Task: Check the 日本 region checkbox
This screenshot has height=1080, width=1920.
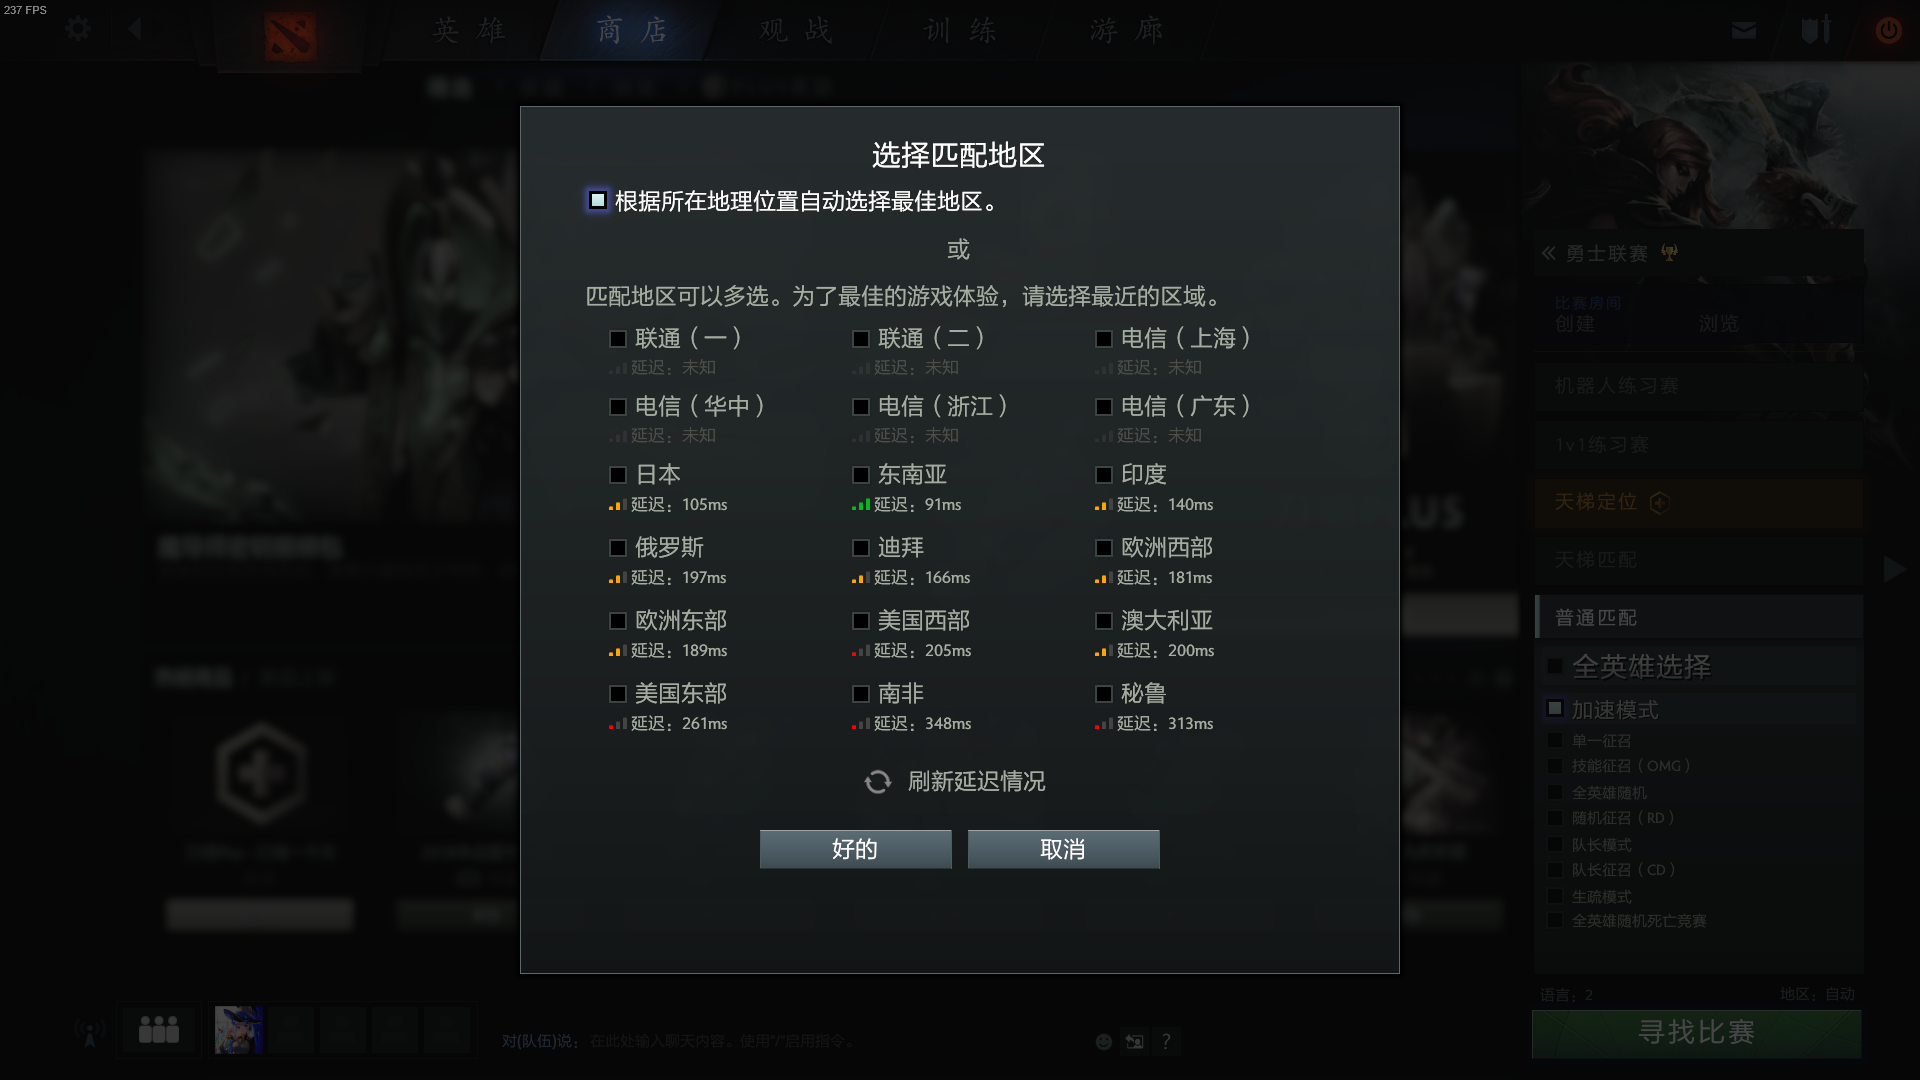Action: pos(617,475)
